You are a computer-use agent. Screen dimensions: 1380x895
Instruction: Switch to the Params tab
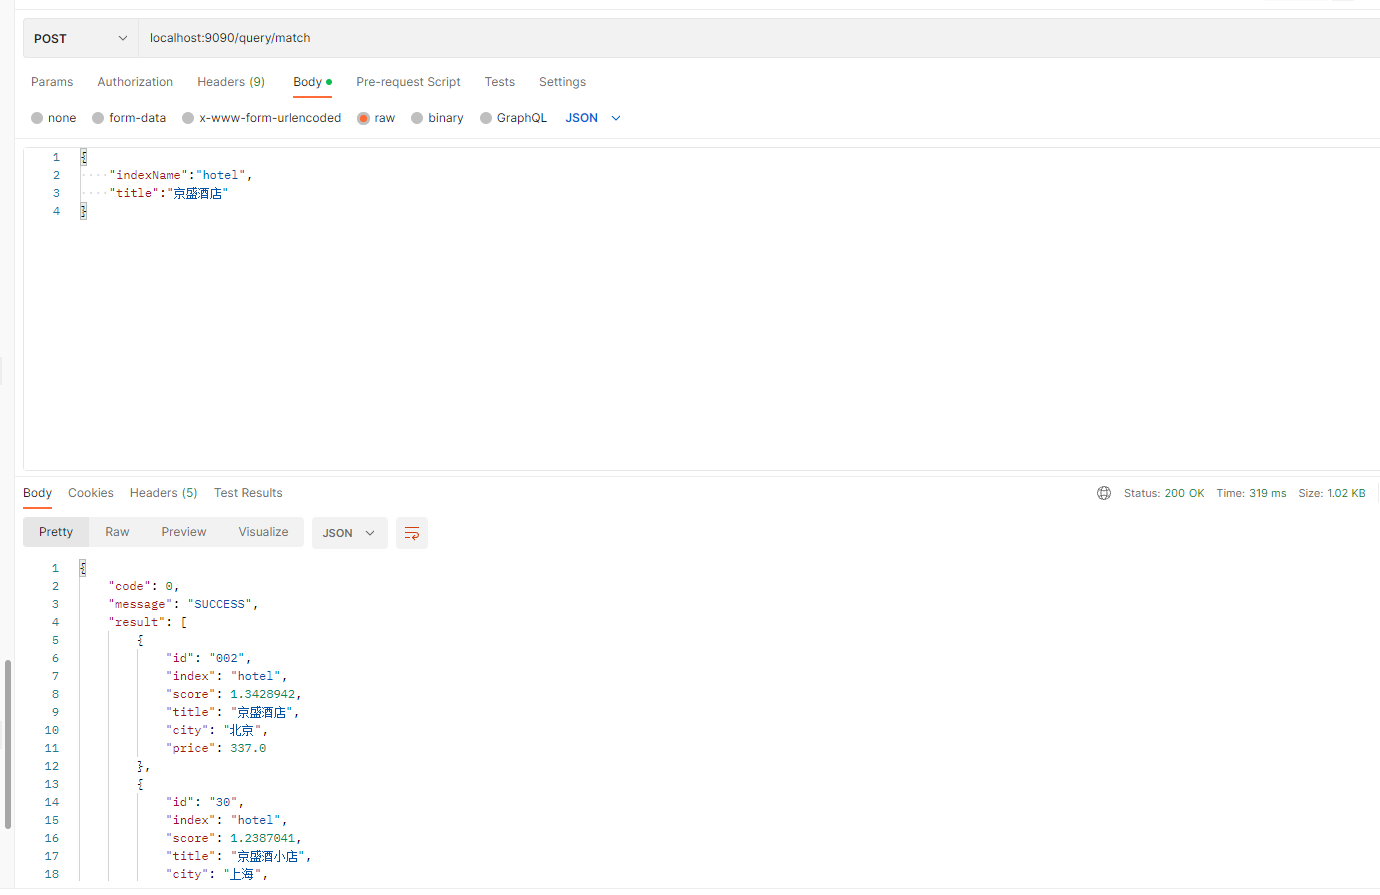(52, 82)
